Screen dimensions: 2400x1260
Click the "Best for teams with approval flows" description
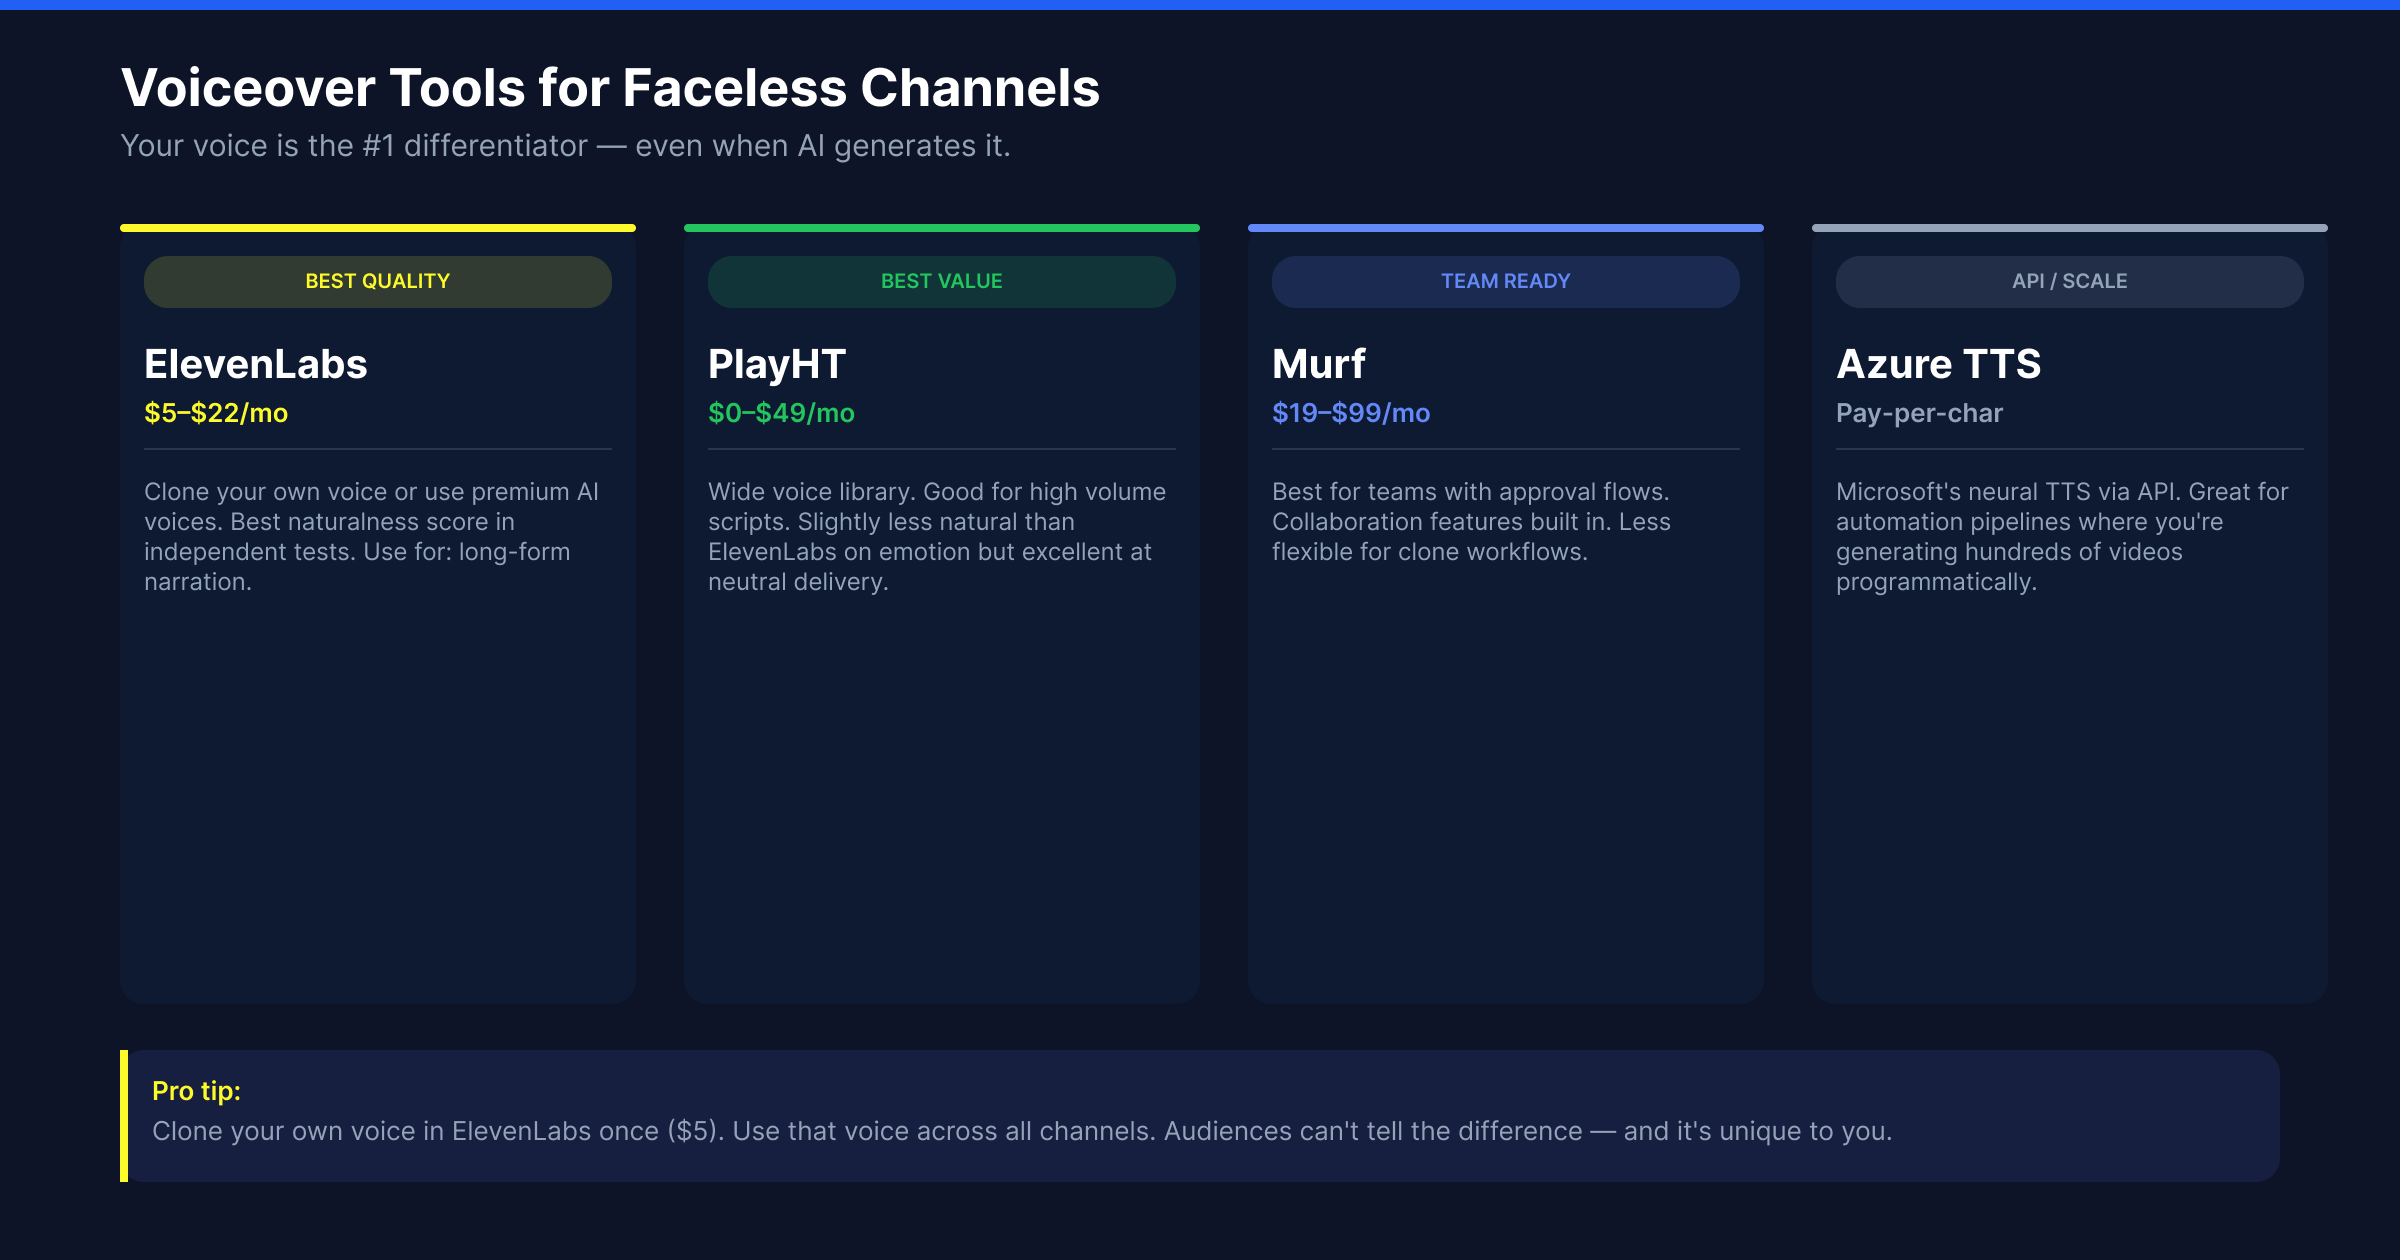(1471, 522)
